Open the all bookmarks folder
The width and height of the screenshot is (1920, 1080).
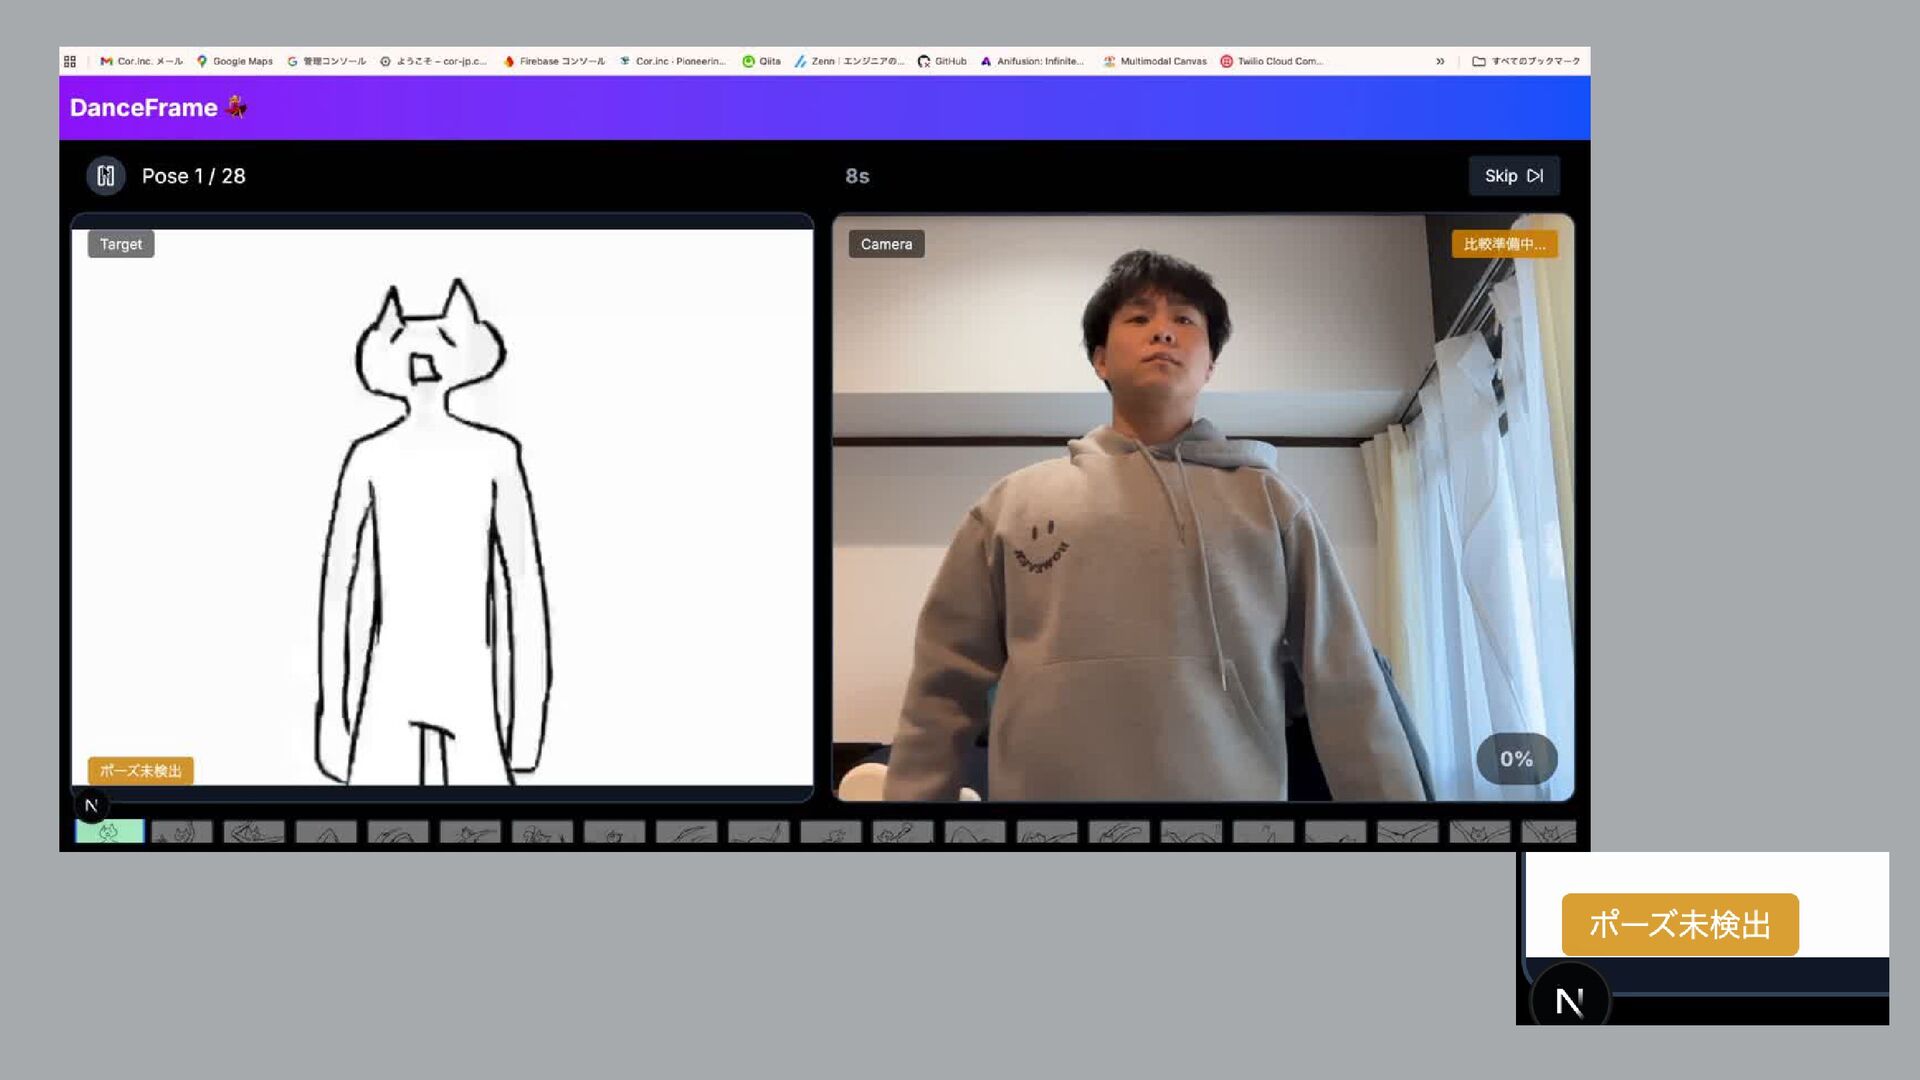tap(1526, 61)
